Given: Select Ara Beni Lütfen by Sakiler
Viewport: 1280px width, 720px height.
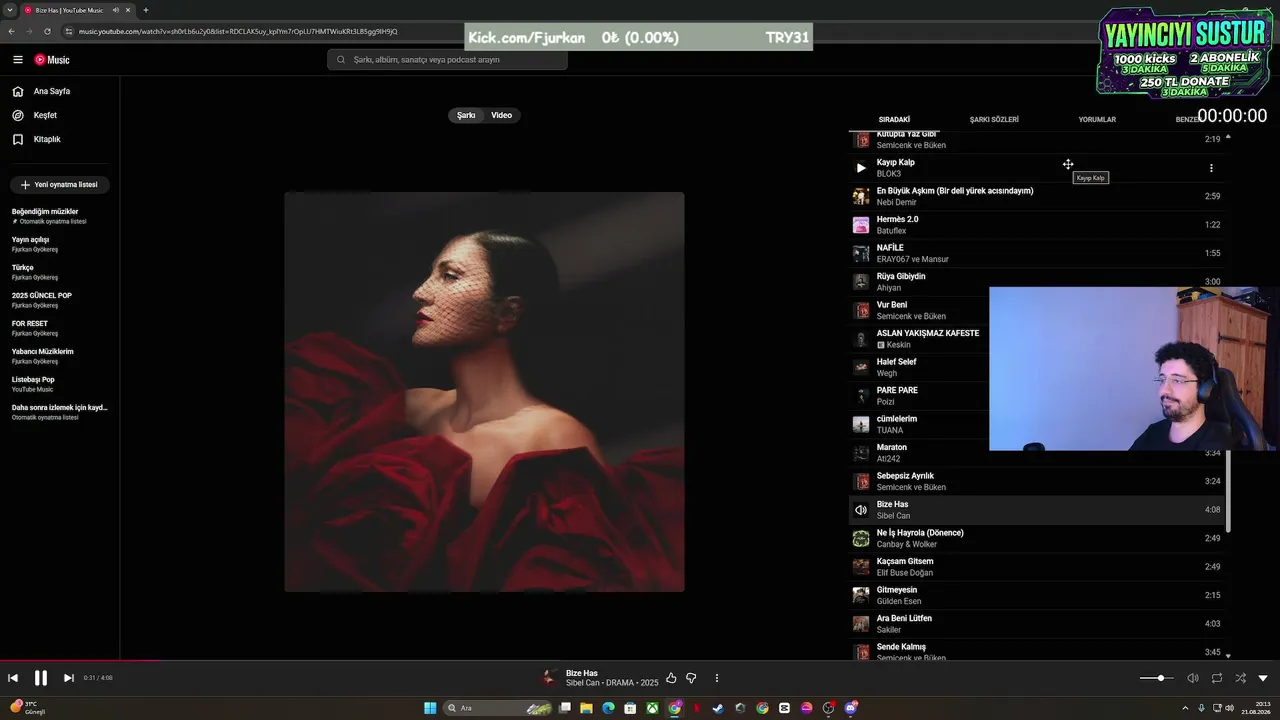Looking at the screenshot, I should click(x=1037, y=624).
